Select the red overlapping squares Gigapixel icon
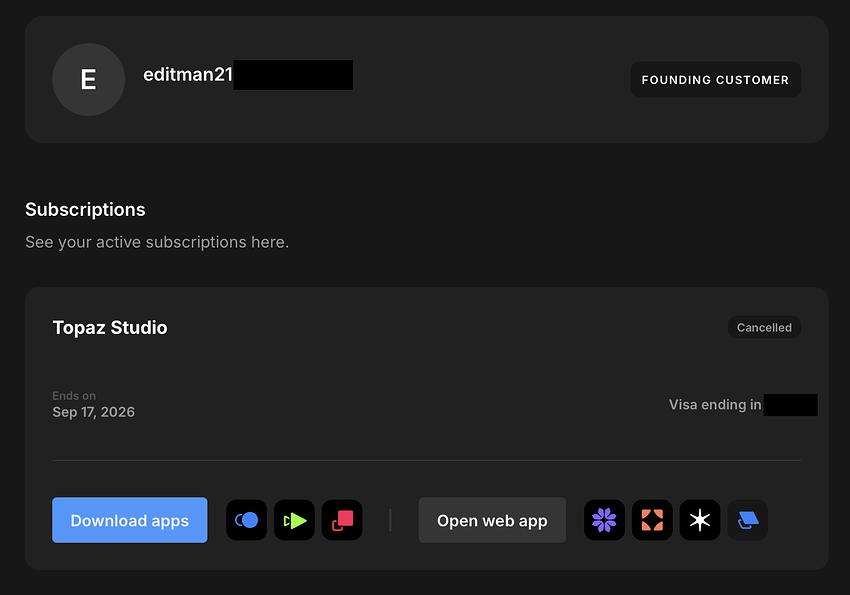The height and width of the screenshot is (595, 850). pos(342,520)
